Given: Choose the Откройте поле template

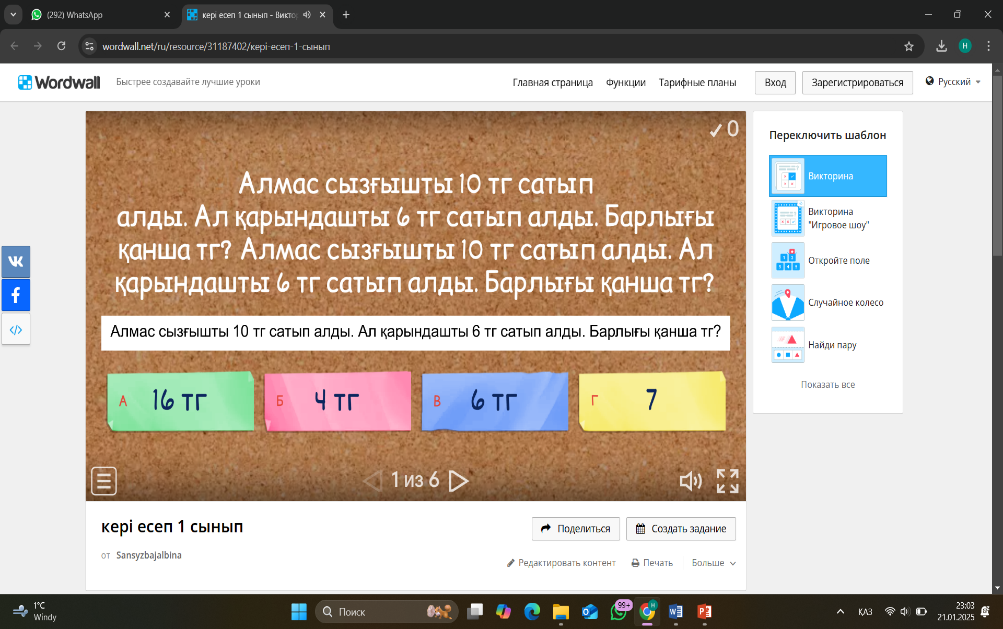Looking at the screenshot, I should 828,260.
